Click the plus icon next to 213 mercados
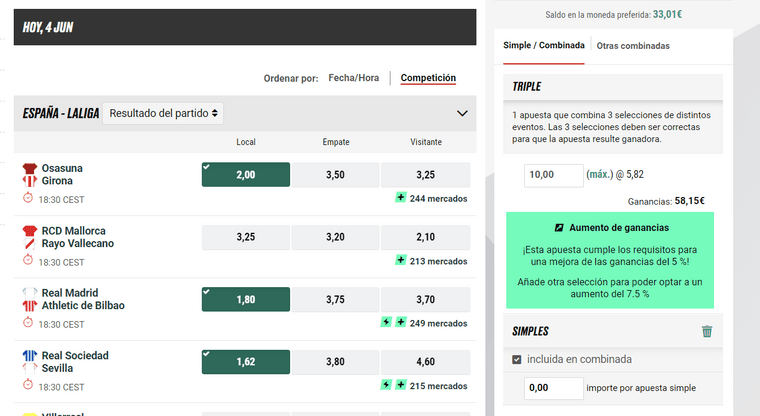The image size is (760, 416). click(x=400, y=260)
